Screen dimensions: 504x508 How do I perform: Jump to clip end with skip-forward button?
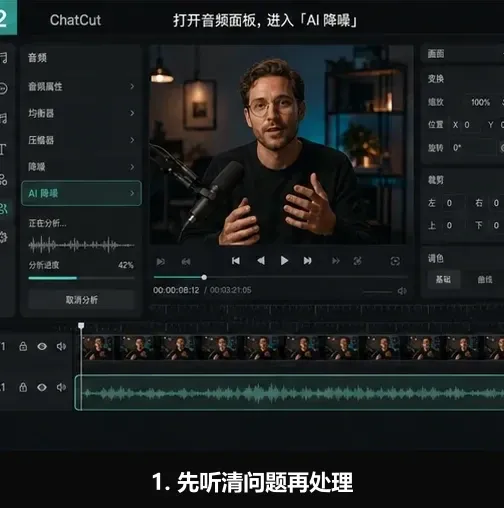coord(308,261)
